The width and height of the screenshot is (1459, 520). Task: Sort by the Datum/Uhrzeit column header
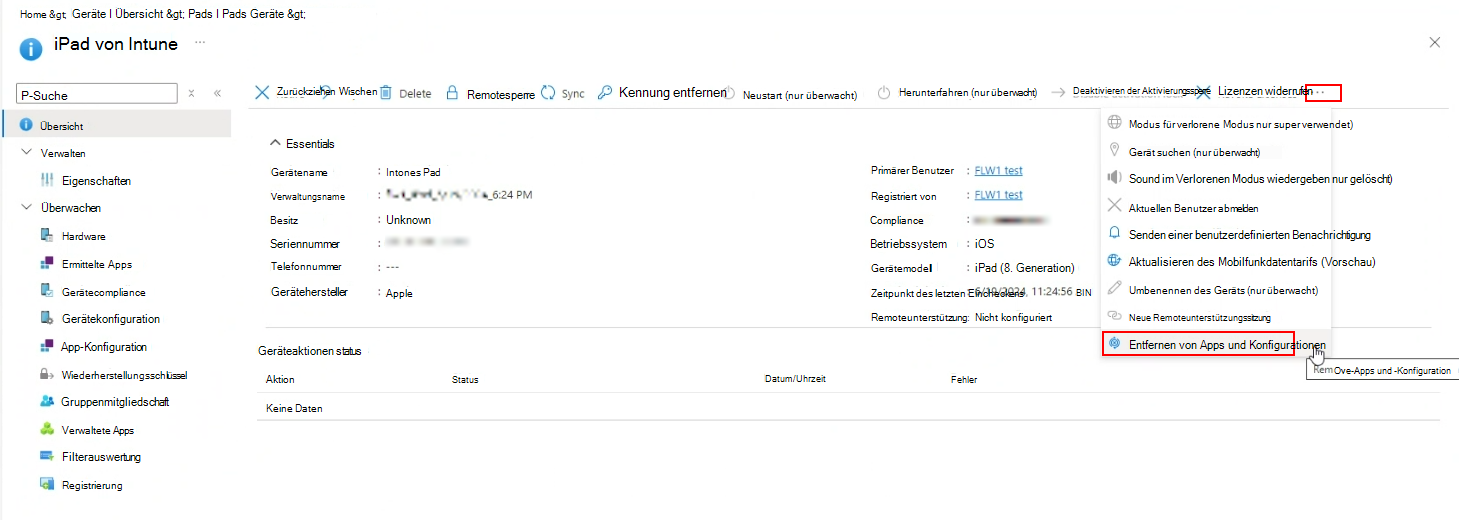795,380
